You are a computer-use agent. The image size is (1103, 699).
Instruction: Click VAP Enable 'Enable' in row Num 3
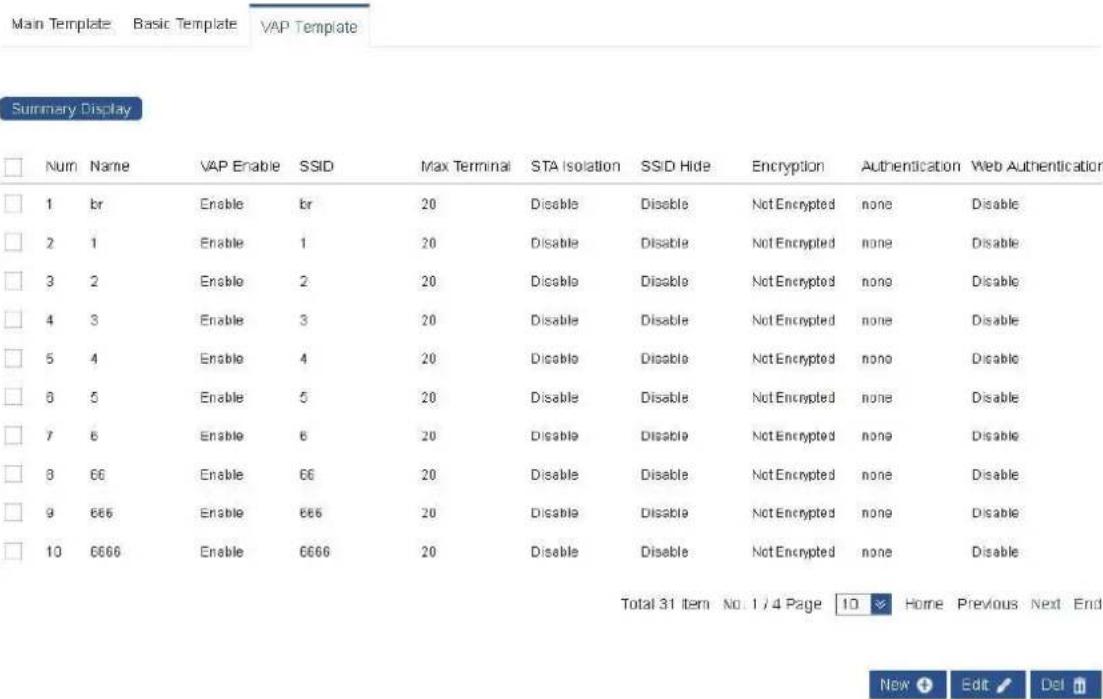(222, 281)
